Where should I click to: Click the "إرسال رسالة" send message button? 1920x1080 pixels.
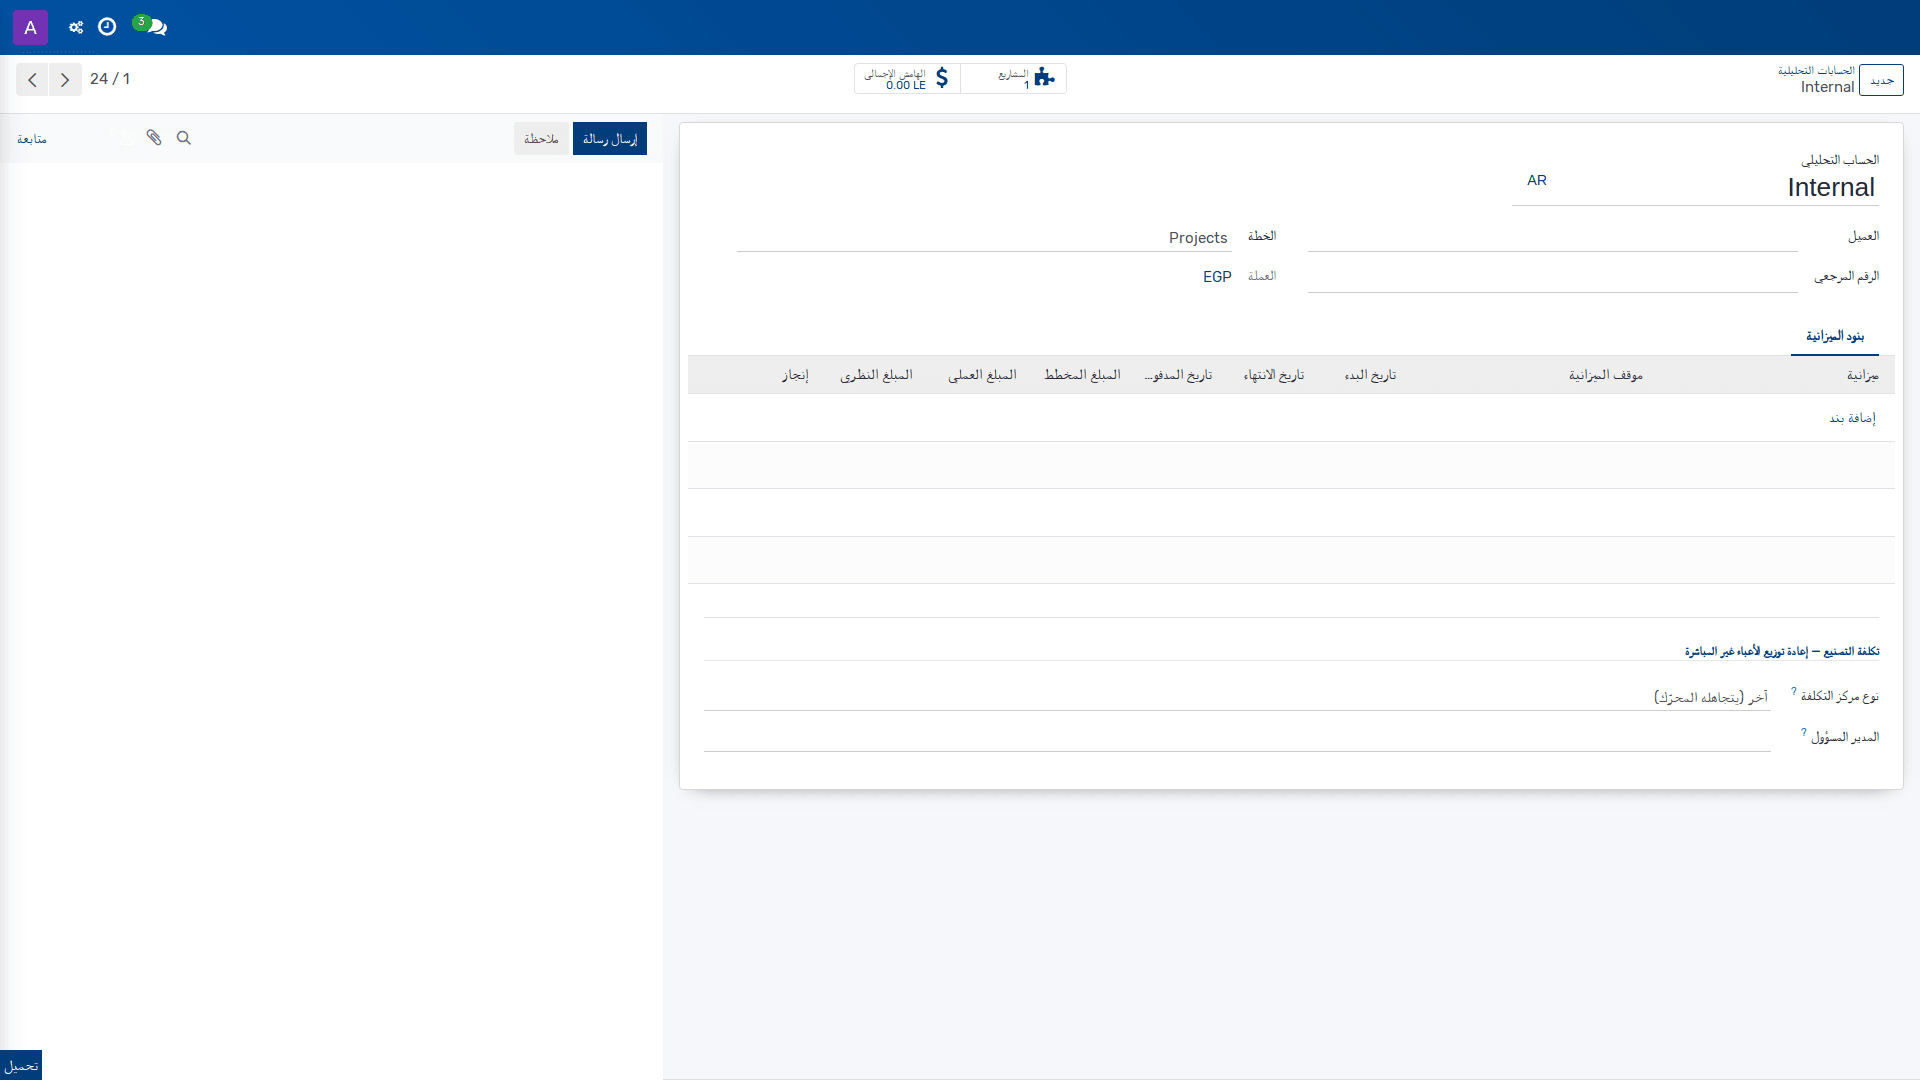tap(610, 139)
